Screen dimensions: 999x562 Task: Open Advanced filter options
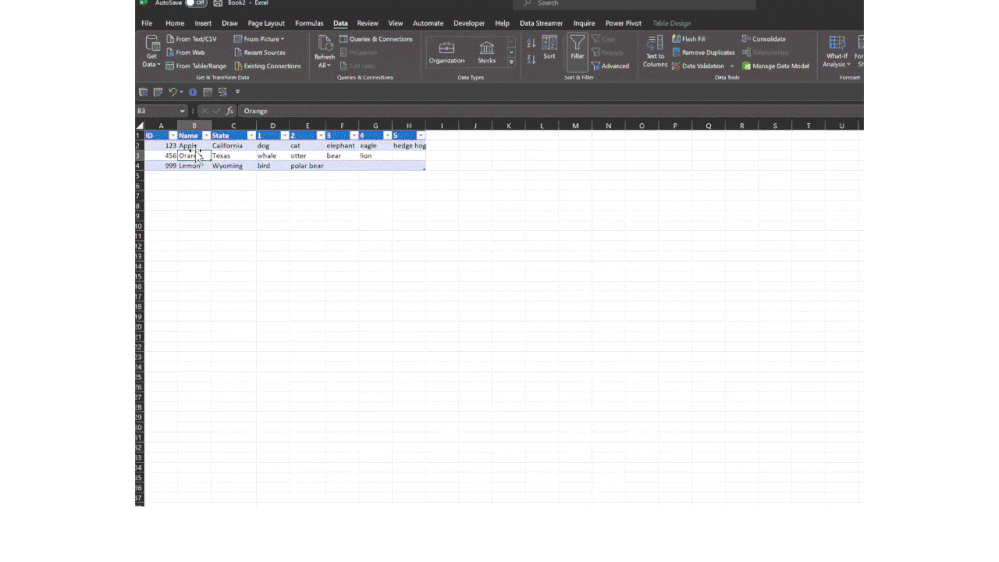(610, 66)
